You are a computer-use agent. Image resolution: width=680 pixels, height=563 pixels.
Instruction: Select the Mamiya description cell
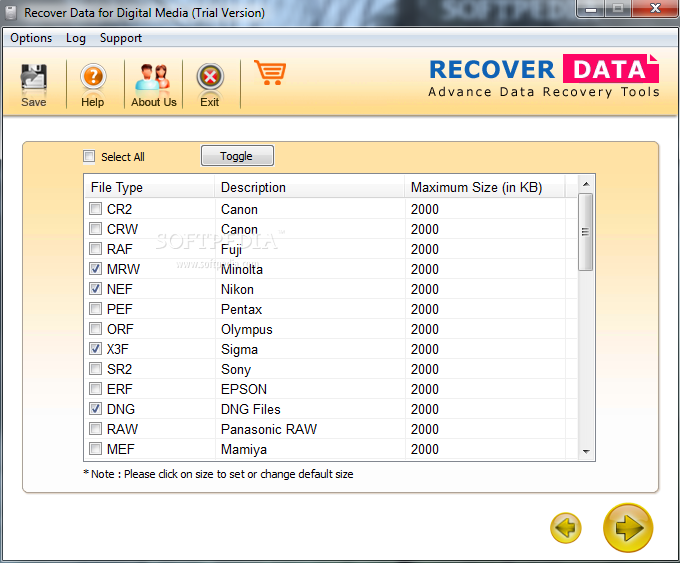point(244,449)
